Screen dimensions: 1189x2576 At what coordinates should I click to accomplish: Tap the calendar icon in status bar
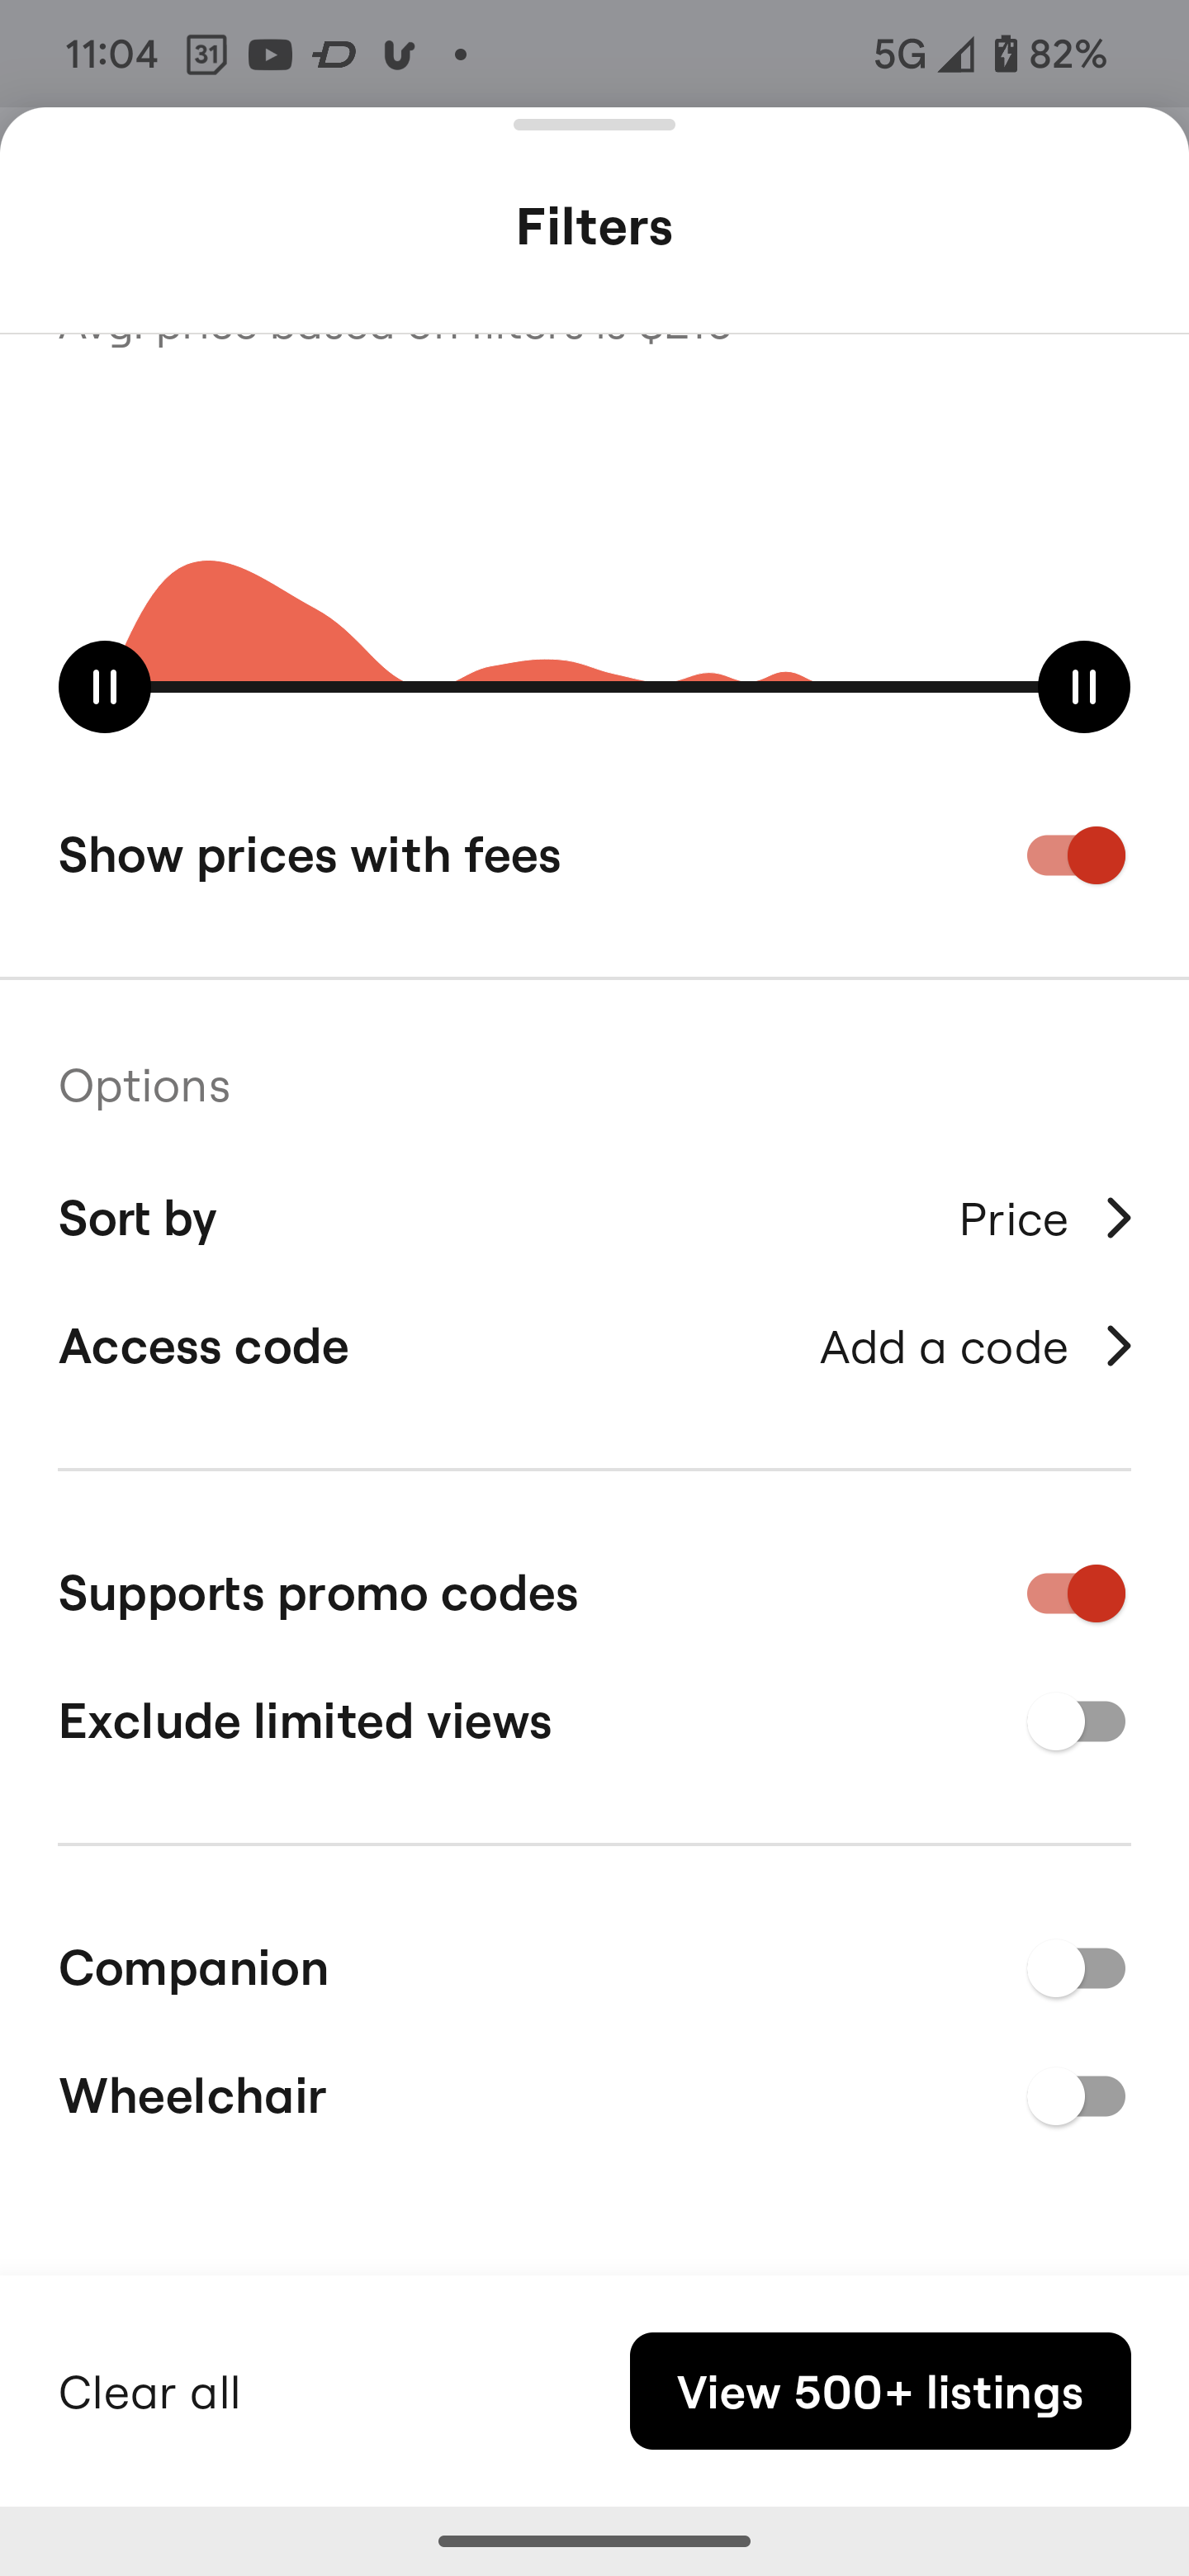coord(206,54)
